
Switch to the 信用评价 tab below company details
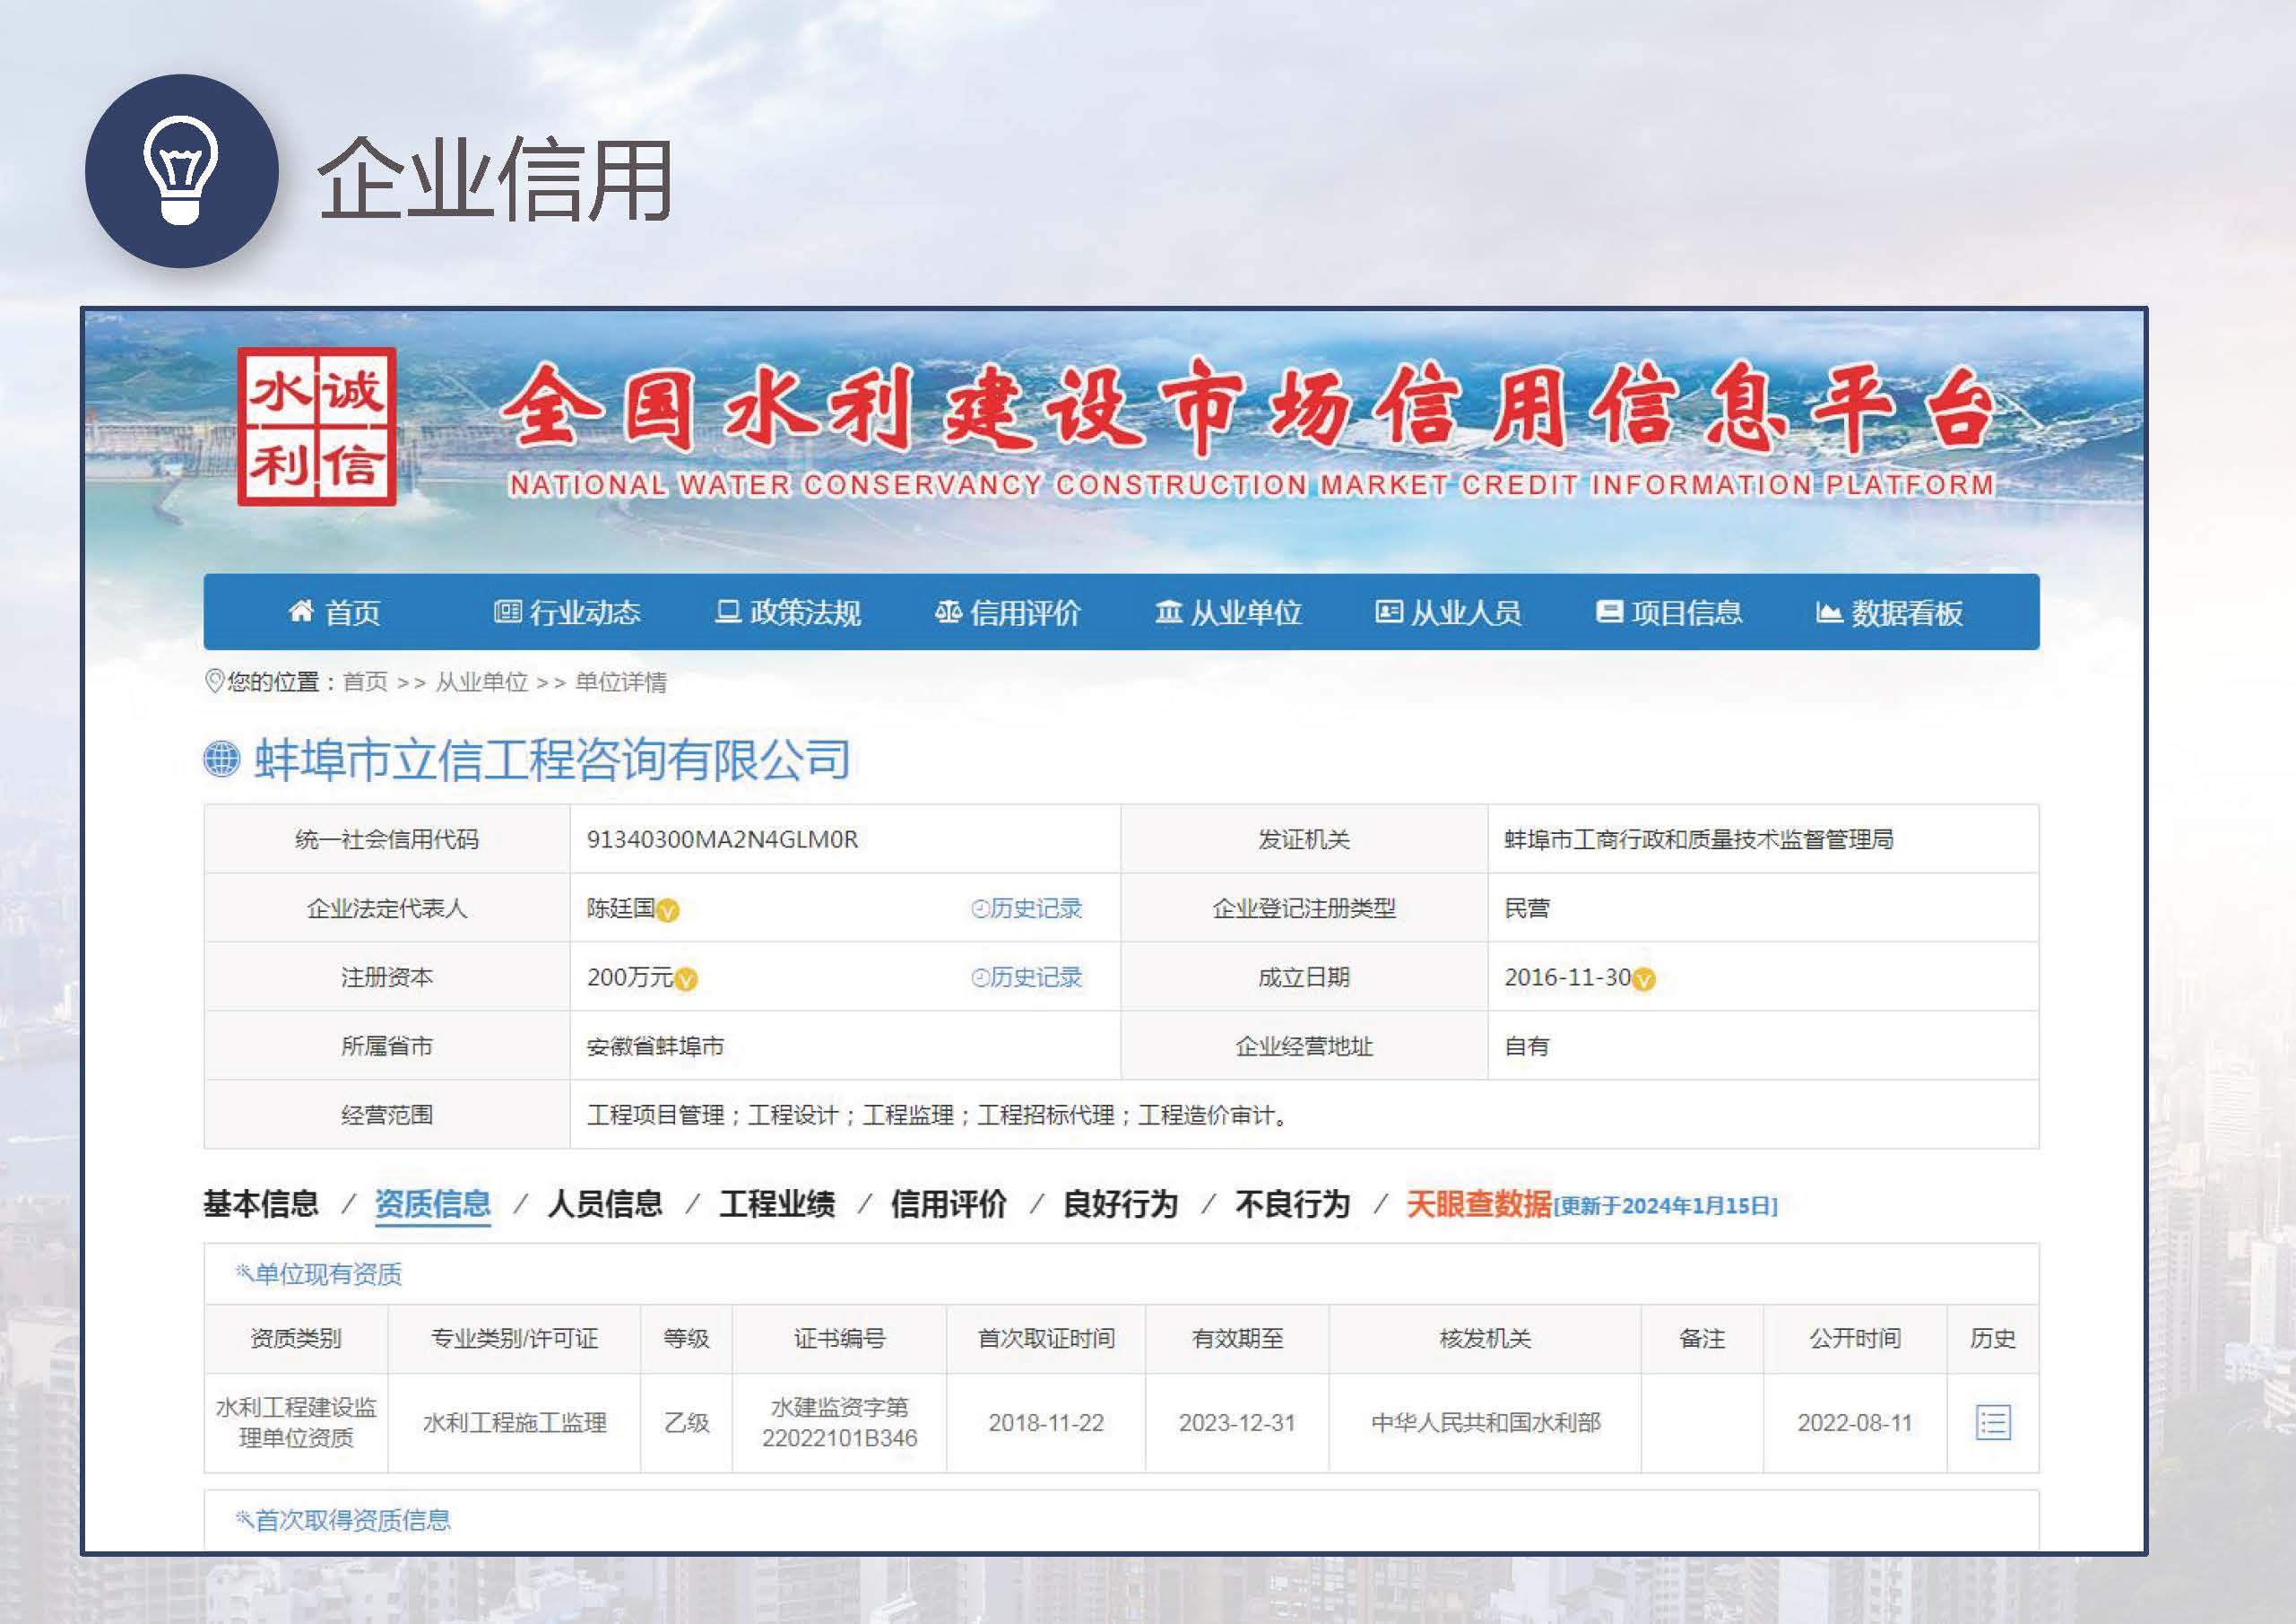pos(949,1203)
